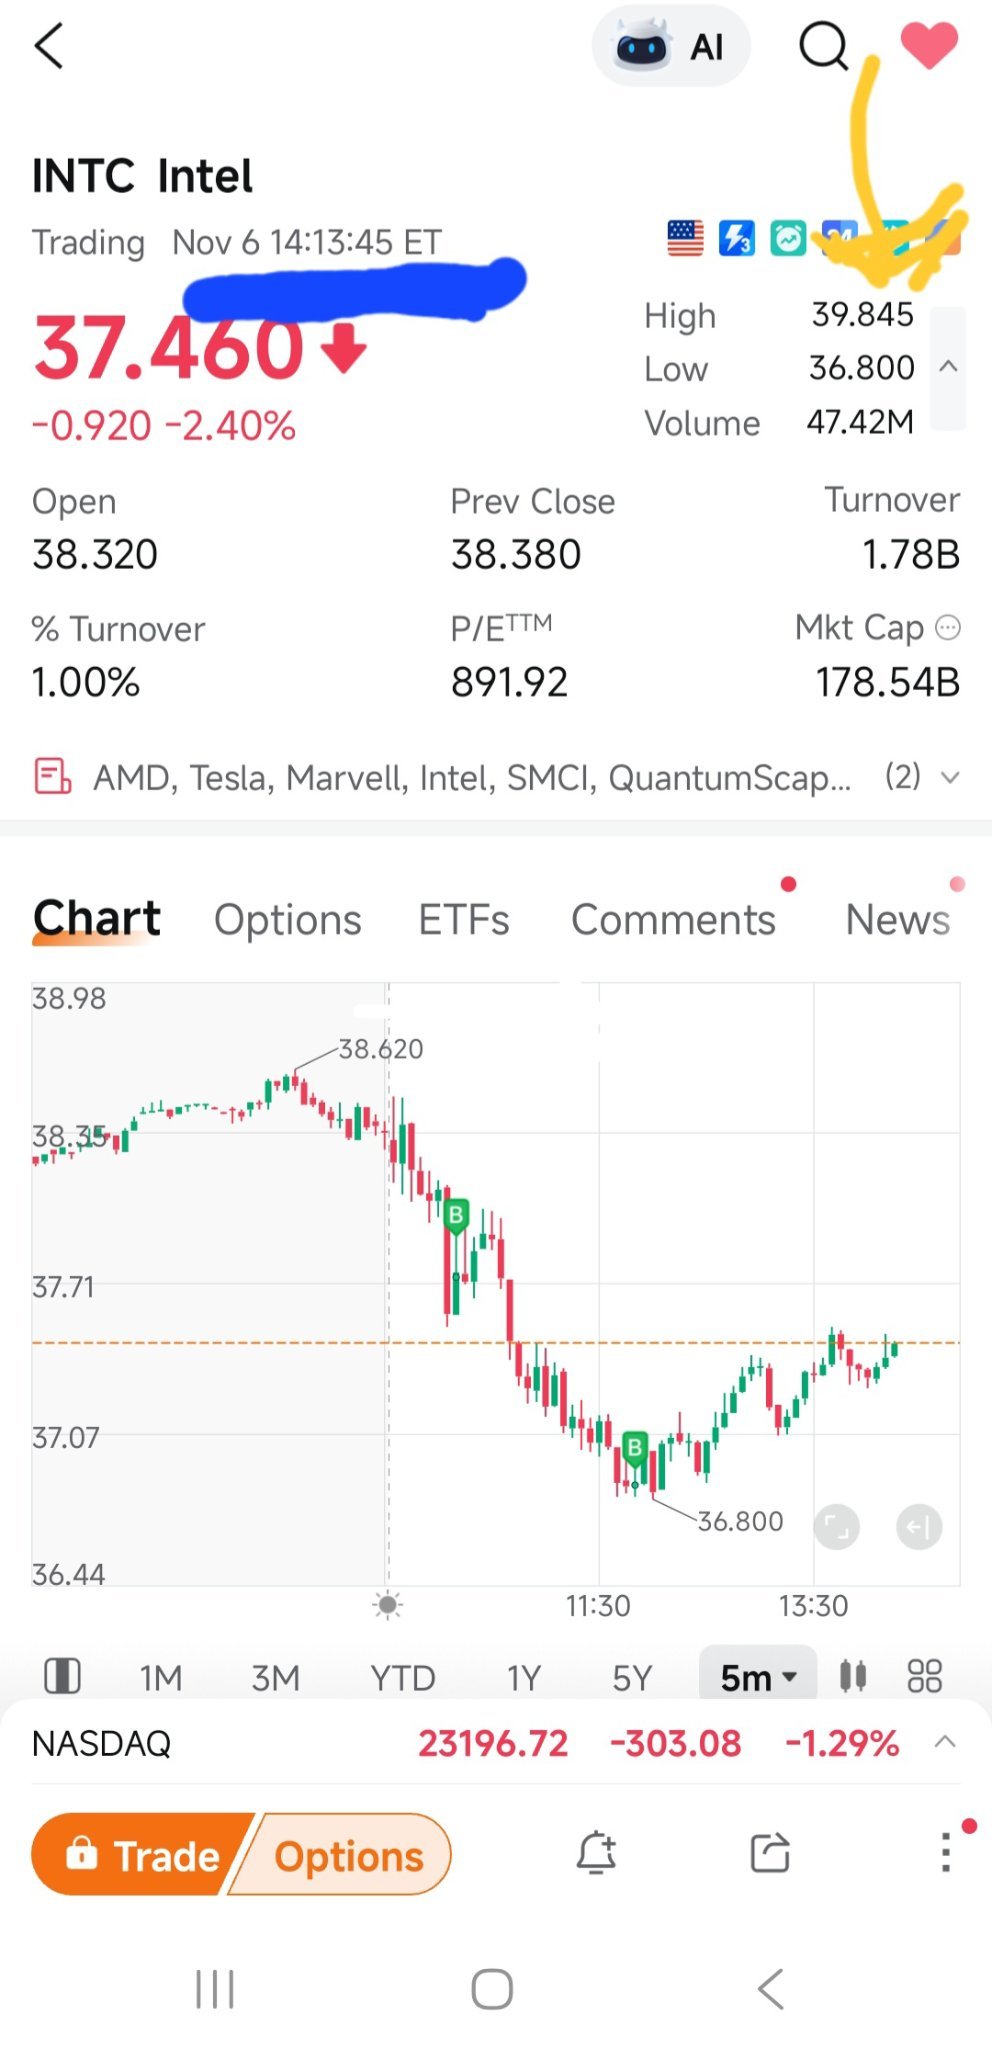Open the chart indicators grid icon

point(925,1676)
